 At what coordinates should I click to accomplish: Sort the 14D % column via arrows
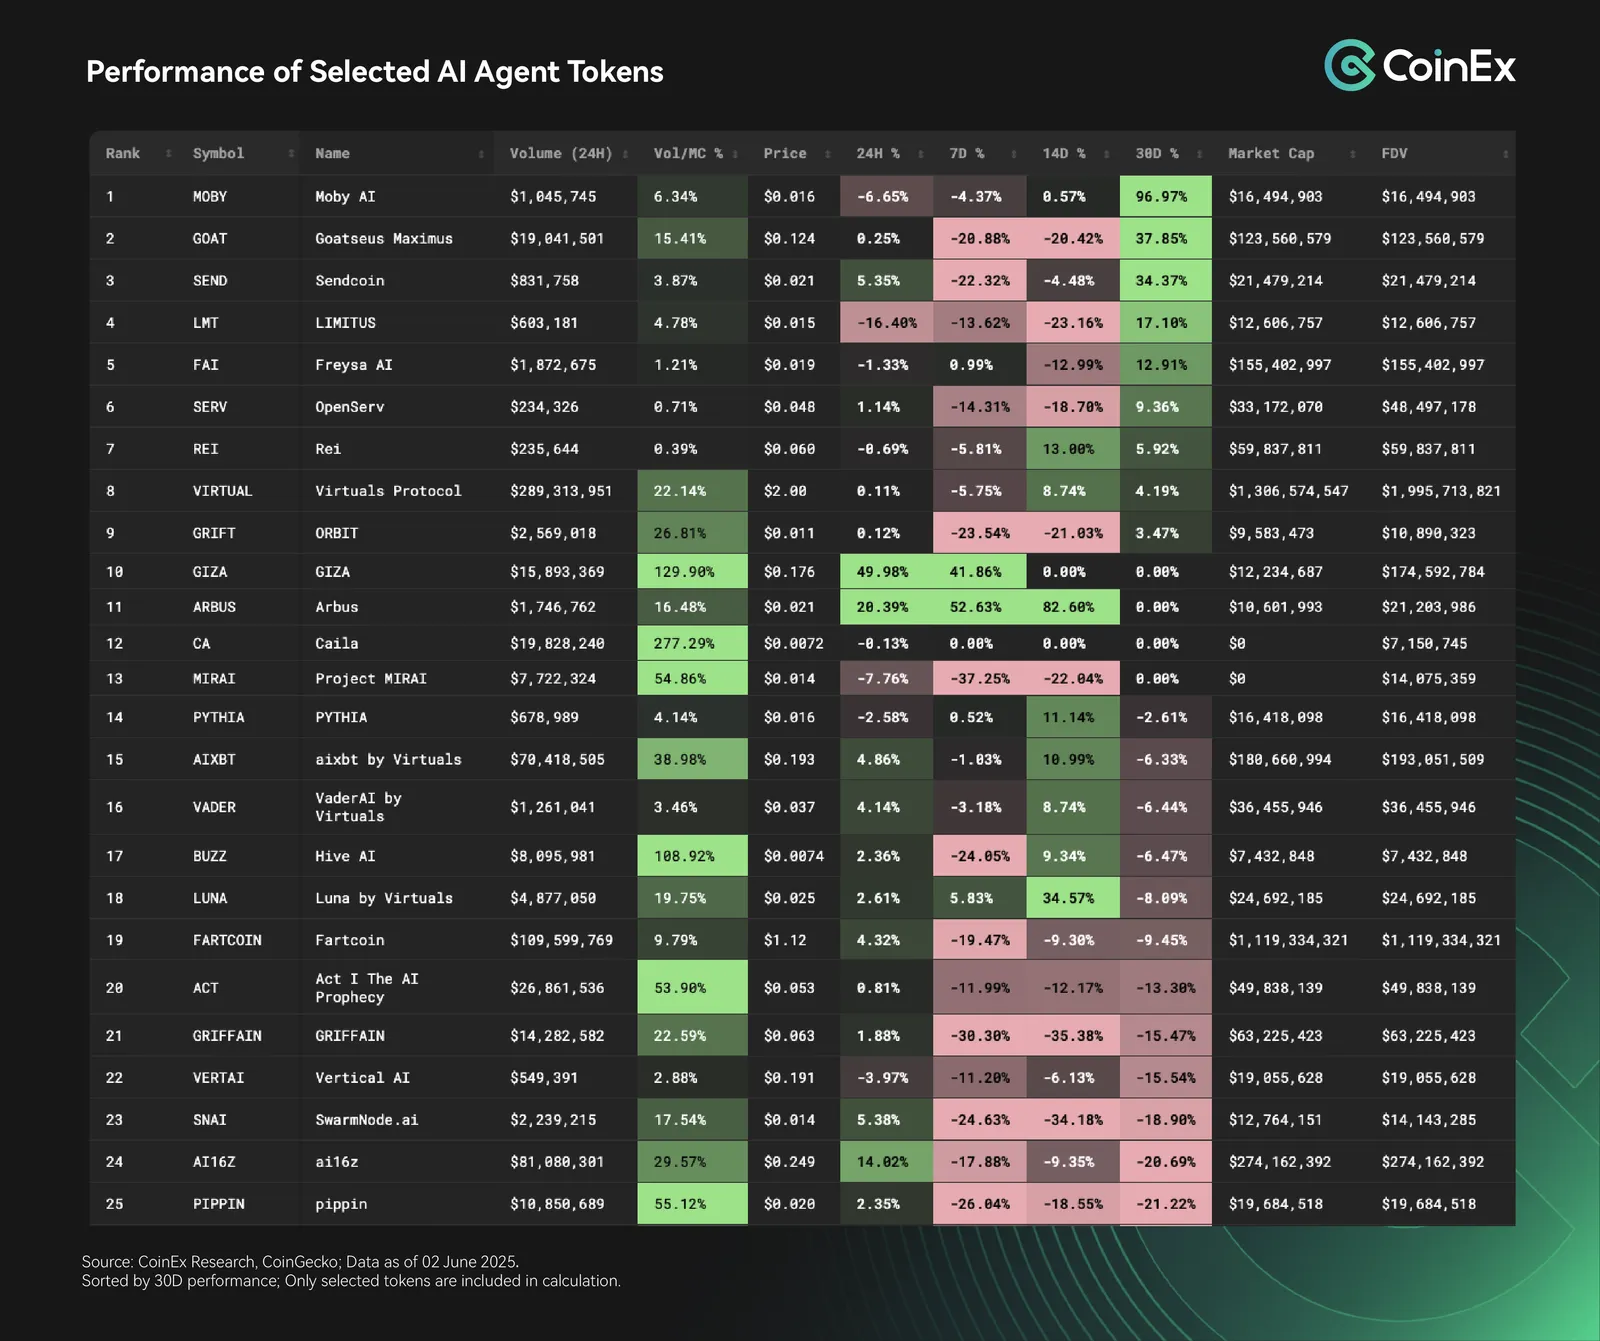[1107, 154]
